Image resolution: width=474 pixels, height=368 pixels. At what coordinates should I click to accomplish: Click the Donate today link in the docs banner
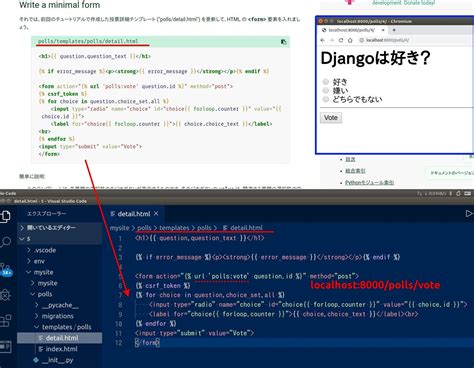pyautogui.click(x=419, y=3)
